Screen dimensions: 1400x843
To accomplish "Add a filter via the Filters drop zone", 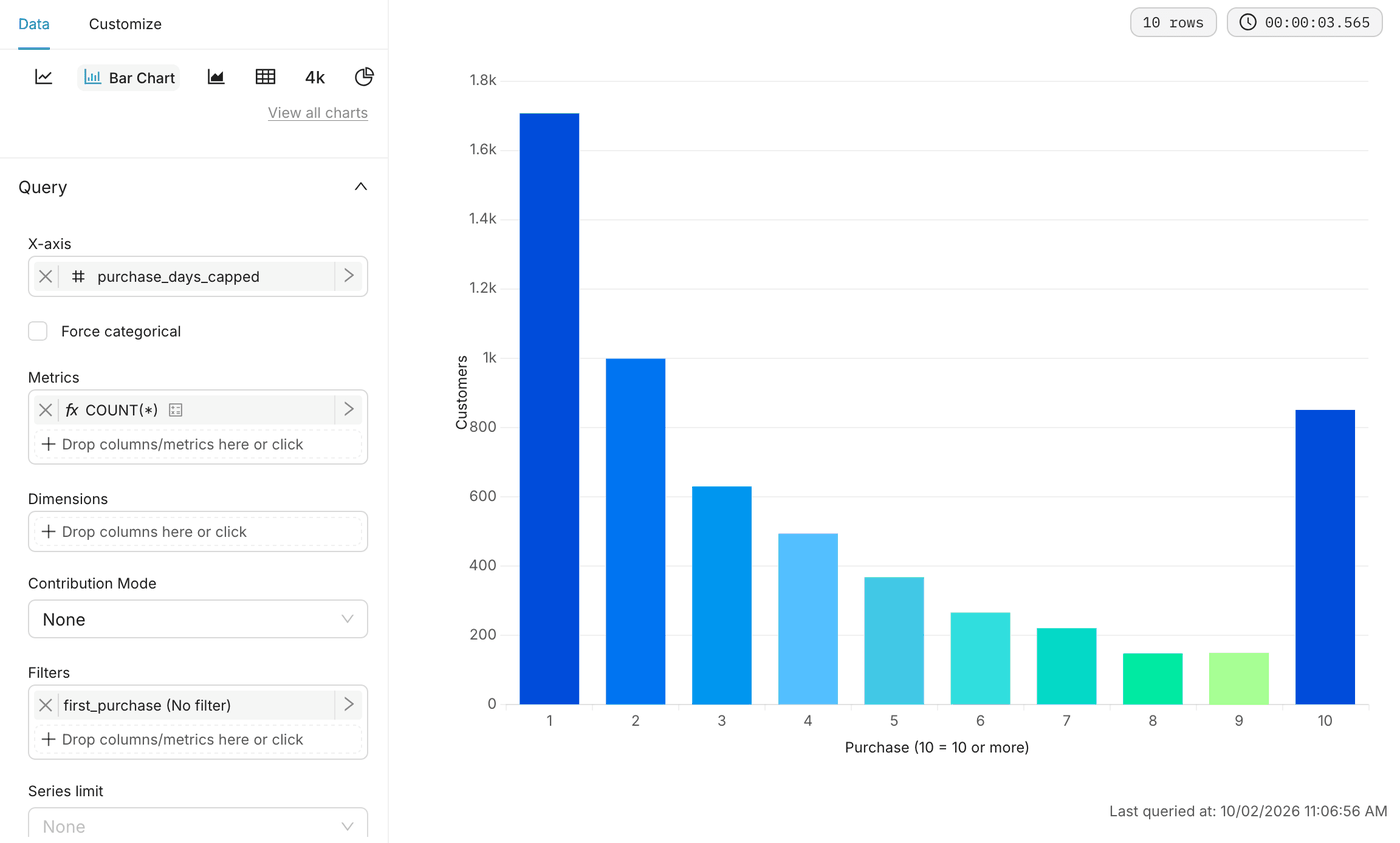I will tap(198, 739).
